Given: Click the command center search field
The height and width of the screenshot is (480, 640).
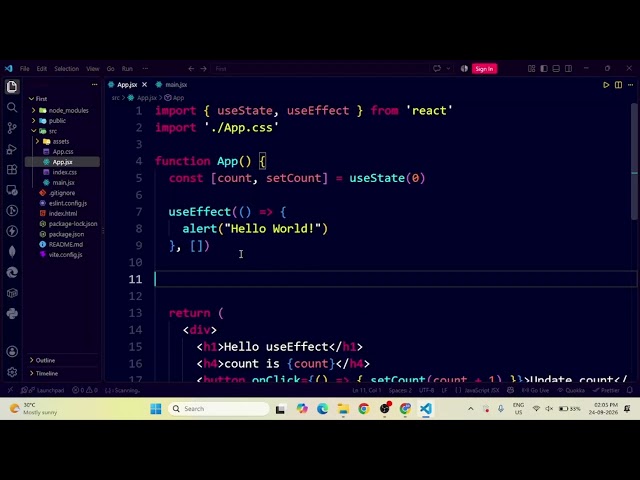Looking at the screenshot, I should coord(320,69).
